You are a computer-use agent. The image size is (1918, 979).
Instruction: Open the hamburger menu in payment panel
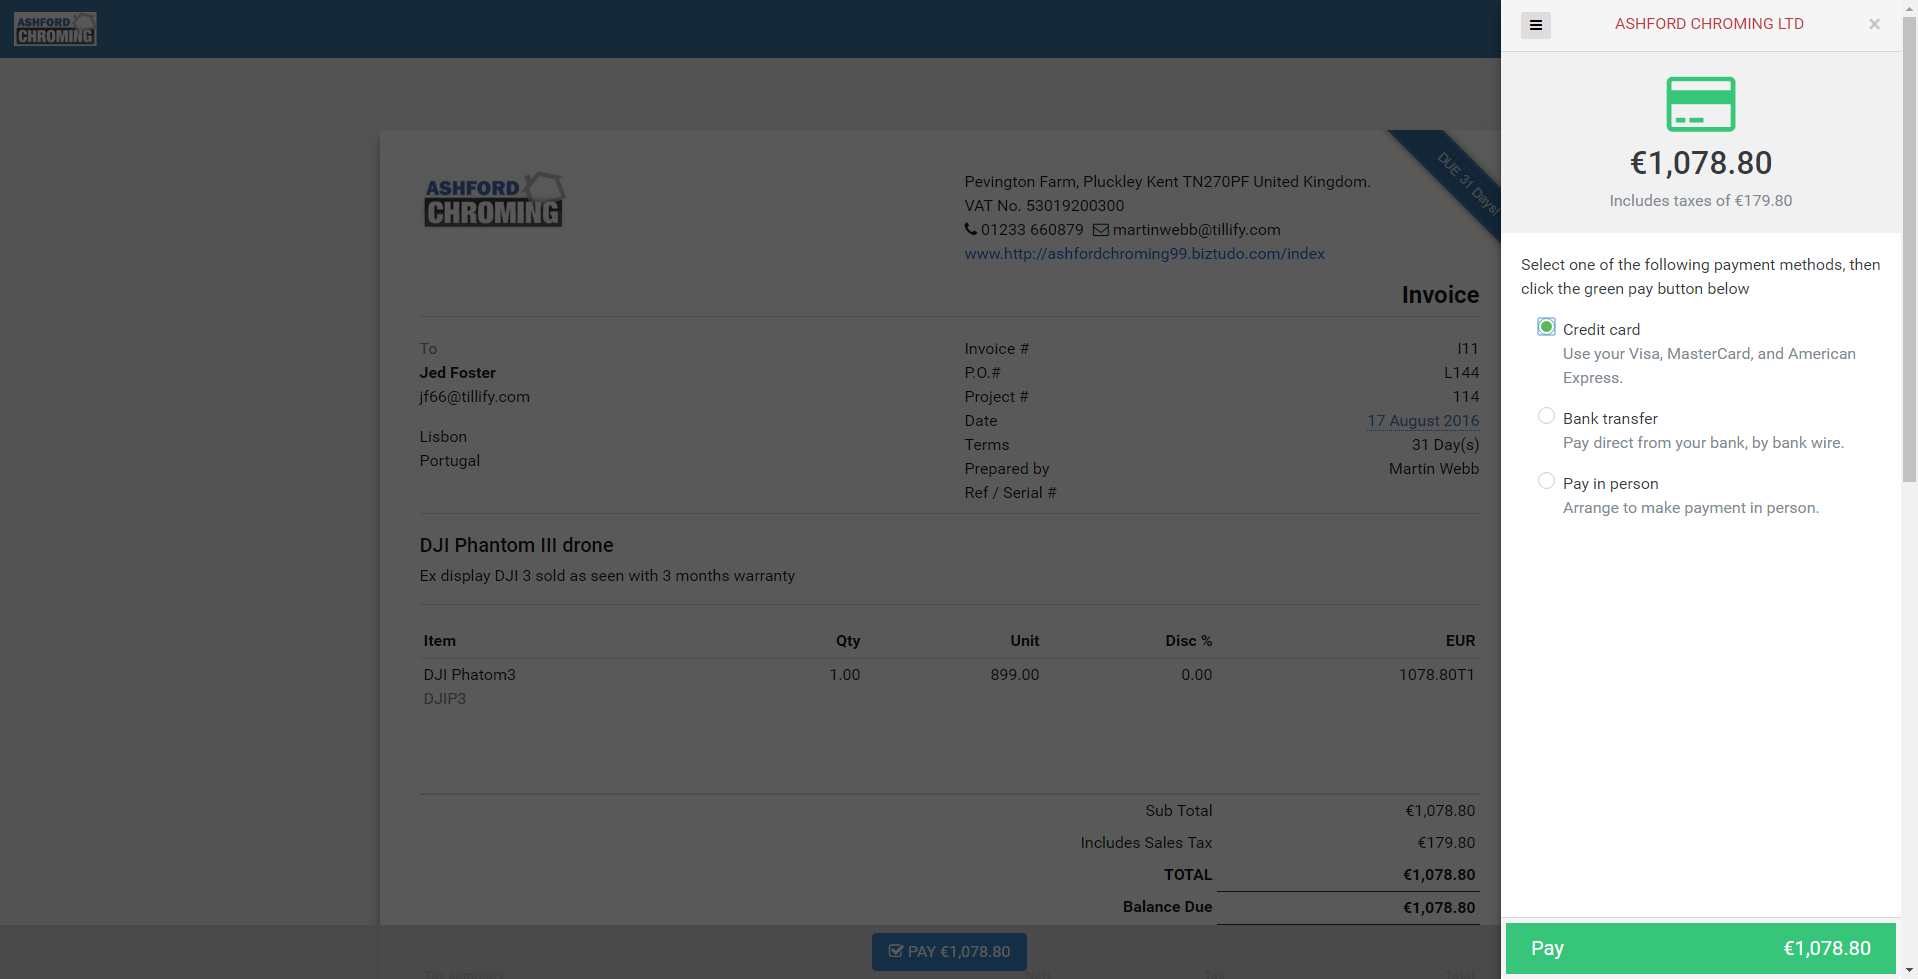pyautogui.click(x=1535, y=25)
